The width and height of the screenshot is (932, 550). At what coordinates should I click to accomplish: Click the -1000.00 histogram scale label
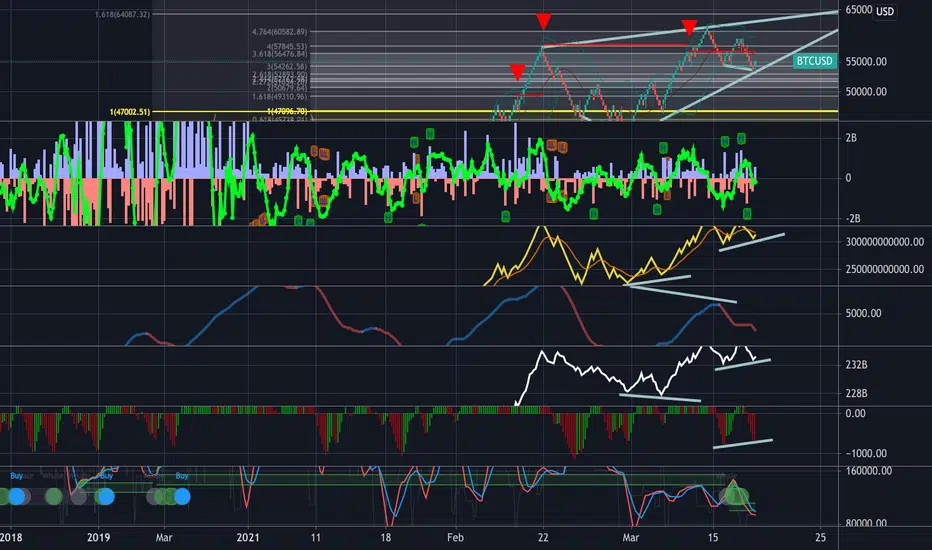pyautogui.click(x=866, y=453)
